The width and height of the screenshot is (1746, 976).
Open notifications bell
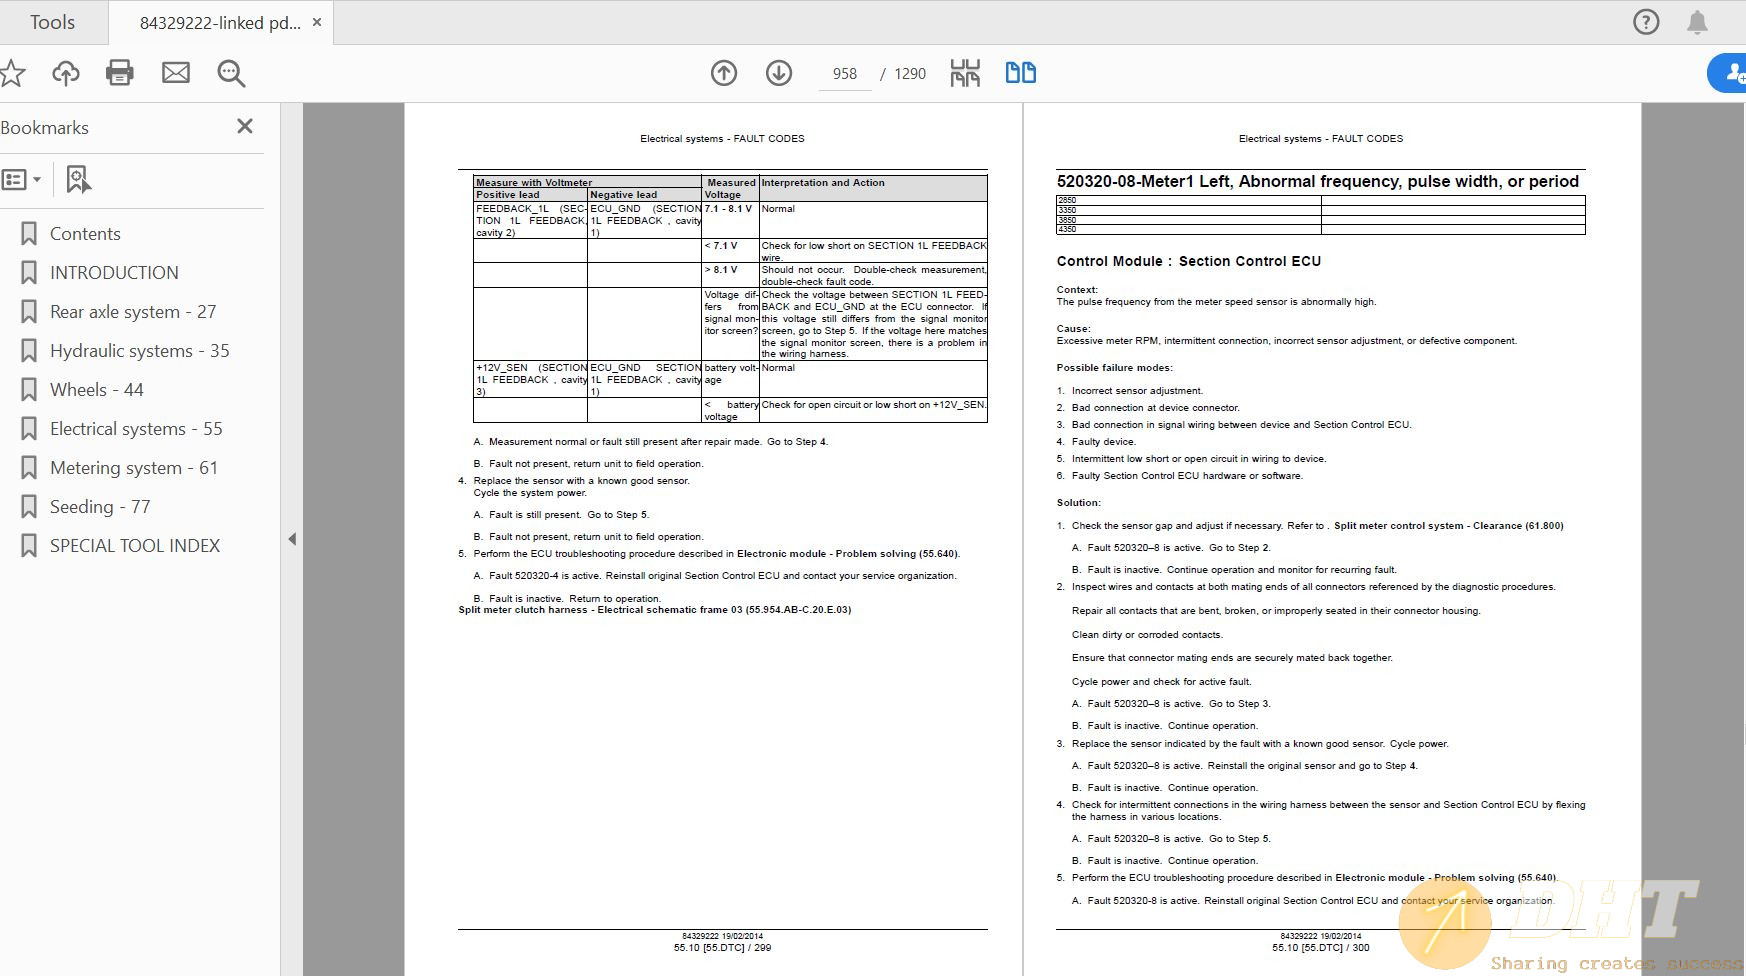pos(1697,22)
